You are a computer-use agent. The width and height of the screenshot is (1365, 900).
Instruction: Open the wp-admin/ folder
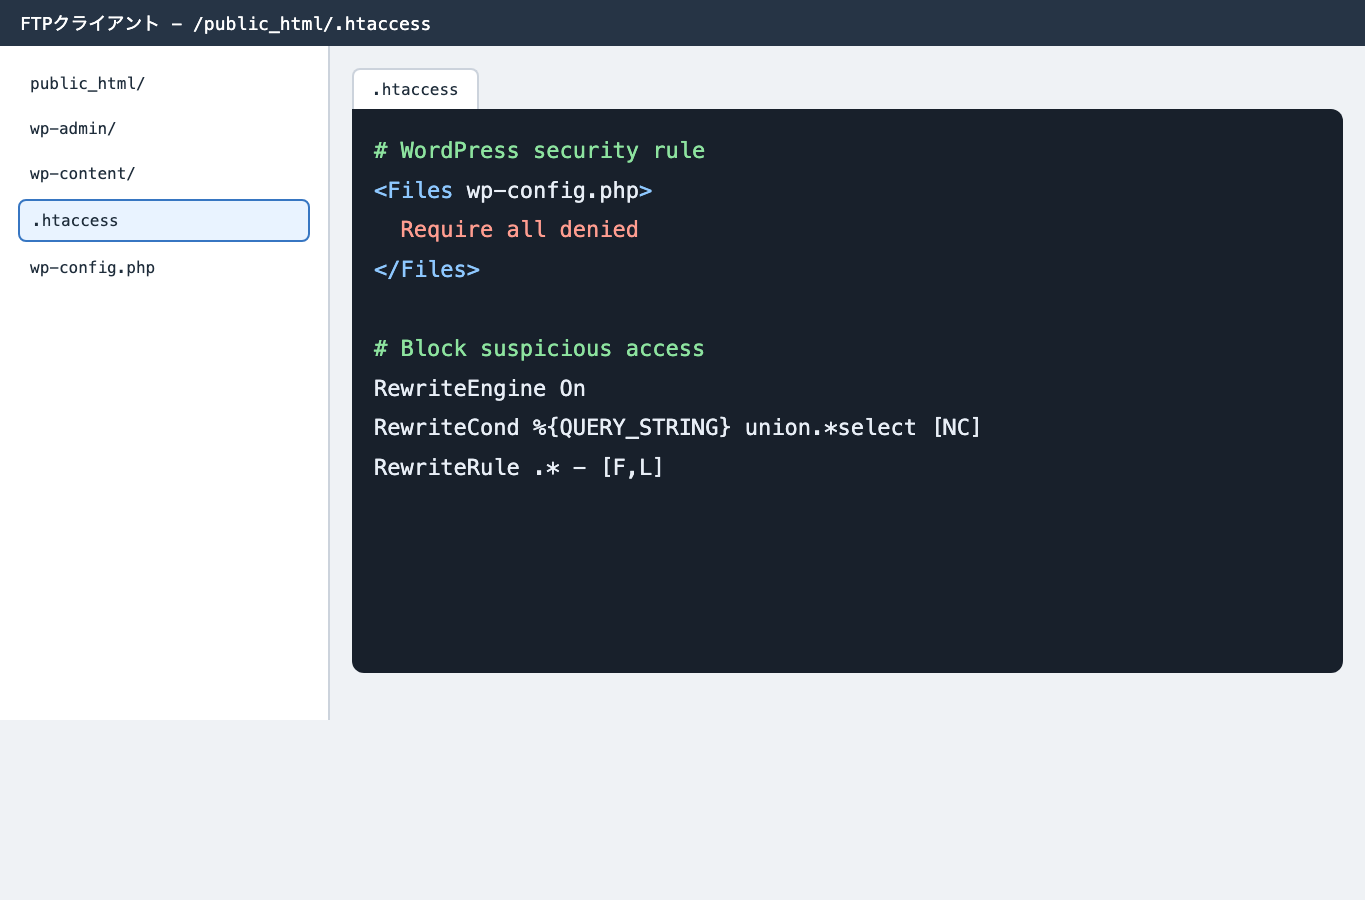164,128
